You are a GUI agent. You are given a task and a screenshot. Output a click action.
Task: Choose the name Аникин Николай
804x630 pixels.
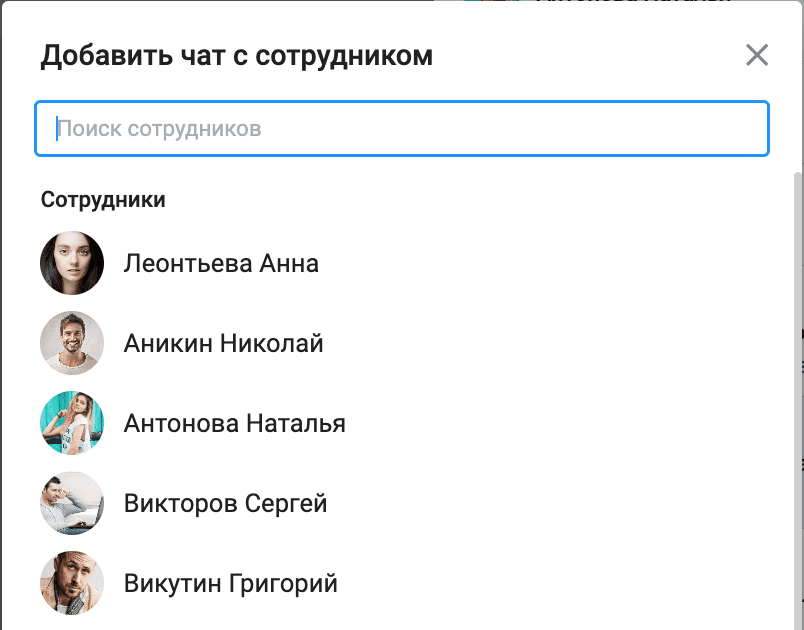223,344
